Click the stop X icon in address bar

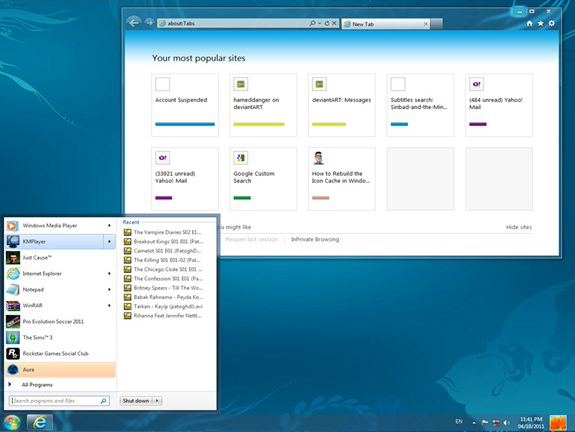pyautogui.click(x=334, y=23)
